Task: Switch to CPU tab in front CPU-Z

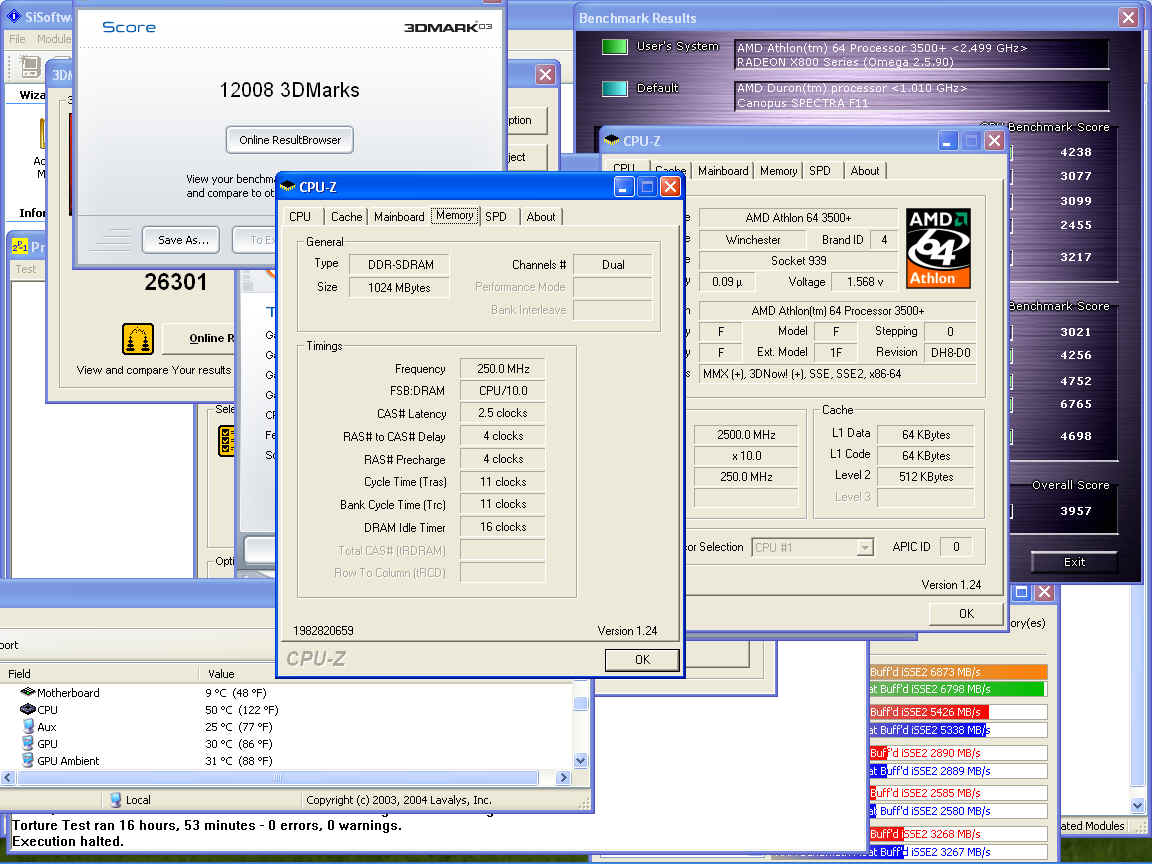Action: click(x=300, y=217)
